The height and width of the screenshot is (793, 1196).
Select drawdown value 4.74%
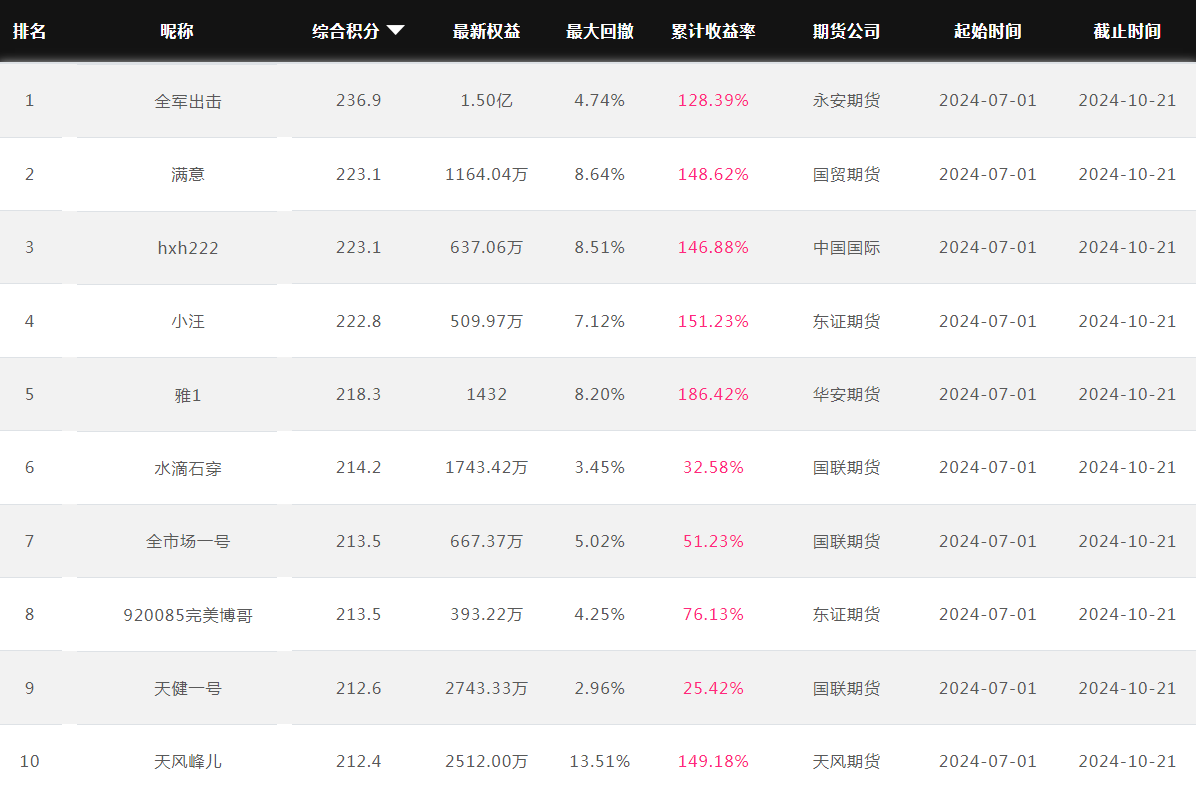tap(600, 101)
